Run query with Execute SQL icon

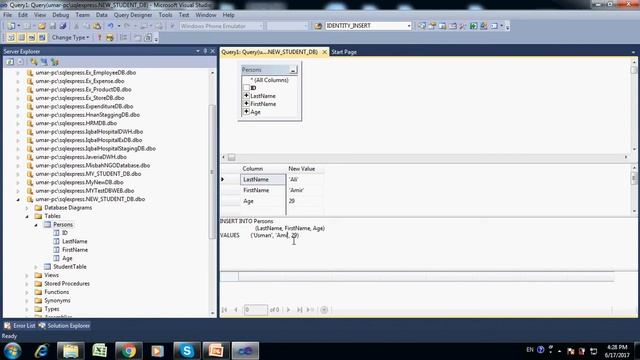[x=99, y=38]
